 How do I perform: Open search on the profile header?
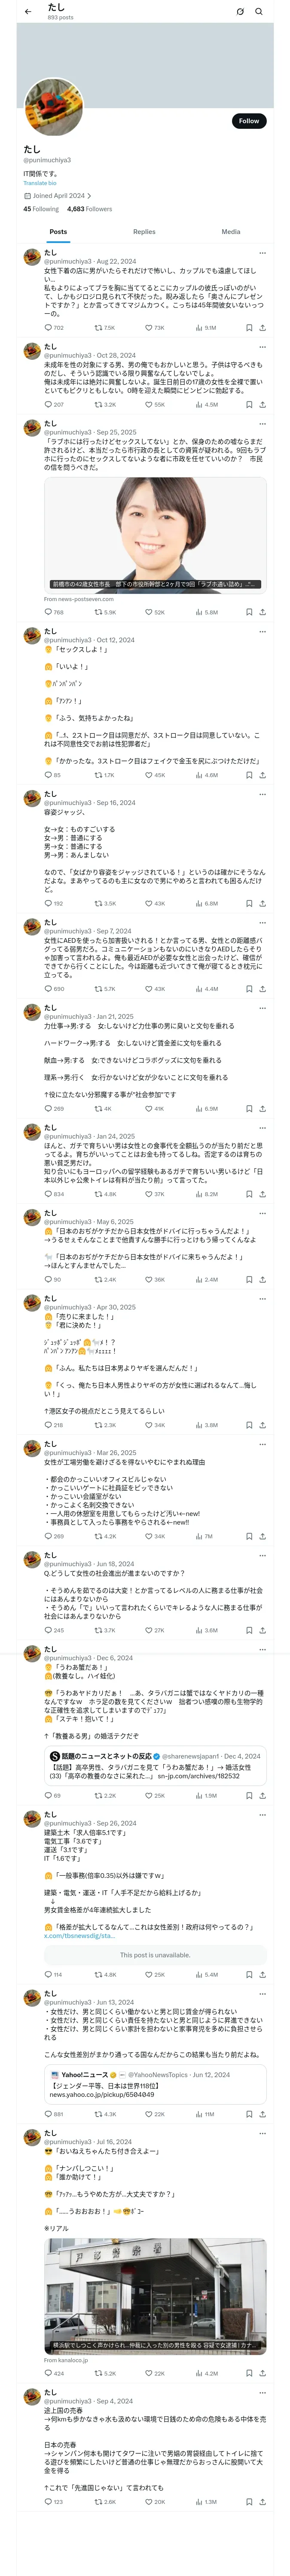tap(259, 11)
